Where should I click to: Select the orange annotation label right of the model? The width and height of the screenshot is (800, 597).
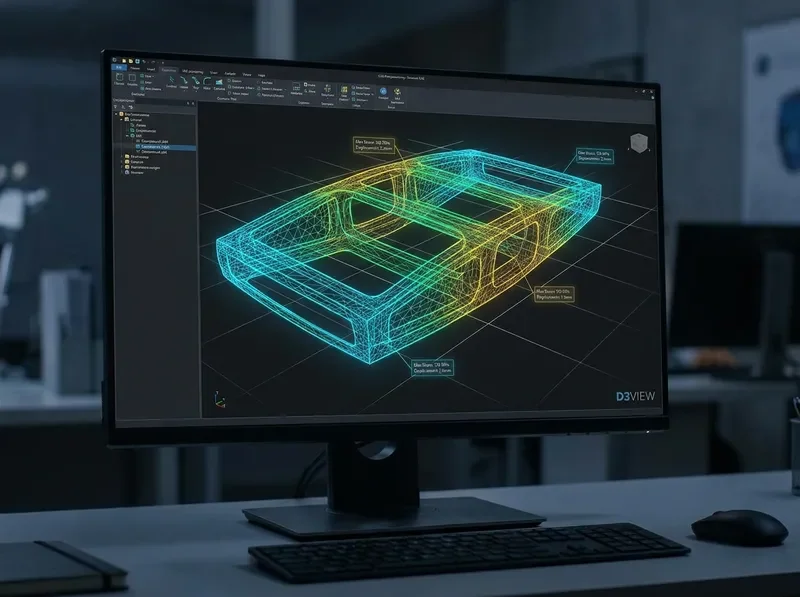(554, 294)
